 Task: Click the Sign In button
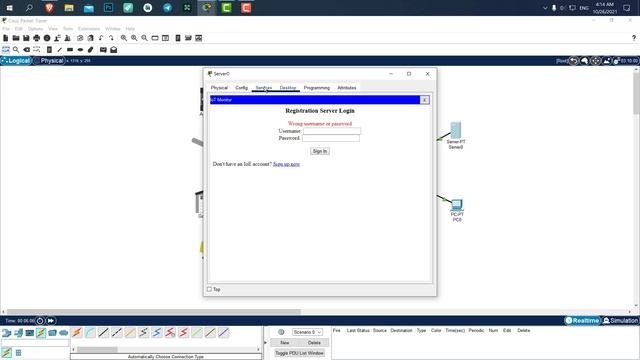(320, 151)
